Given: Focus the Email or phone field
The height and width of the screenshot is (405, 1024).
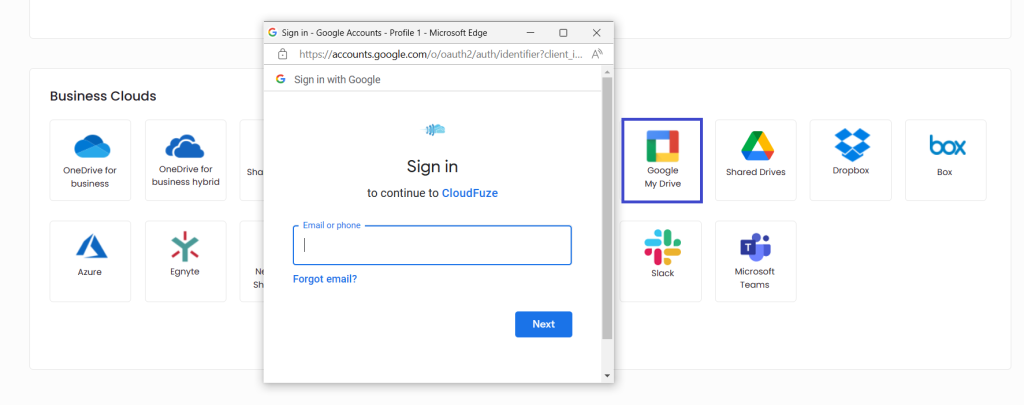Looking at the screenshot, I should click(432, 245).
